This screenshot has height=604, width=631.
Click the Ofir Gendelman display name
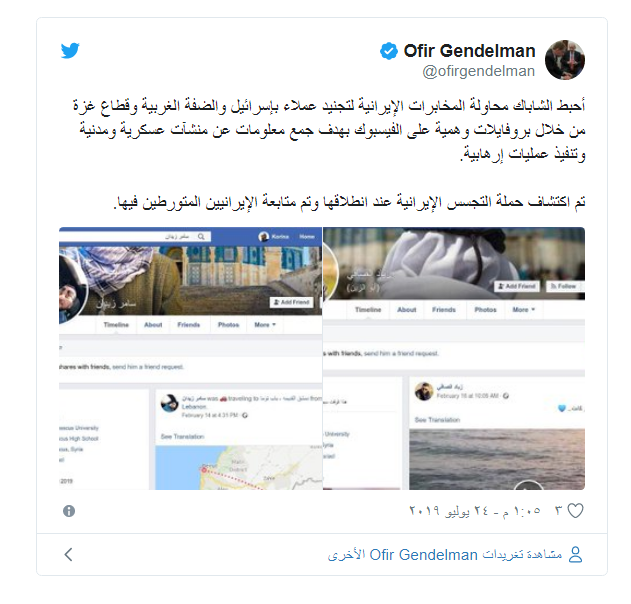tap(469, 51)
